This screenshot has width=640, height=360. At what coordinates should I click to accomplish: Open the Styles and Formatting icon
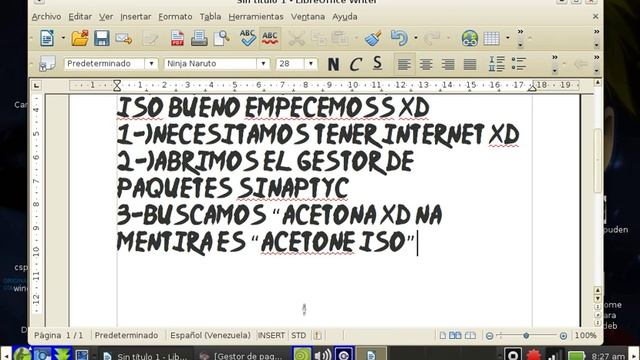pyautogui.click(x=47, y=64)
